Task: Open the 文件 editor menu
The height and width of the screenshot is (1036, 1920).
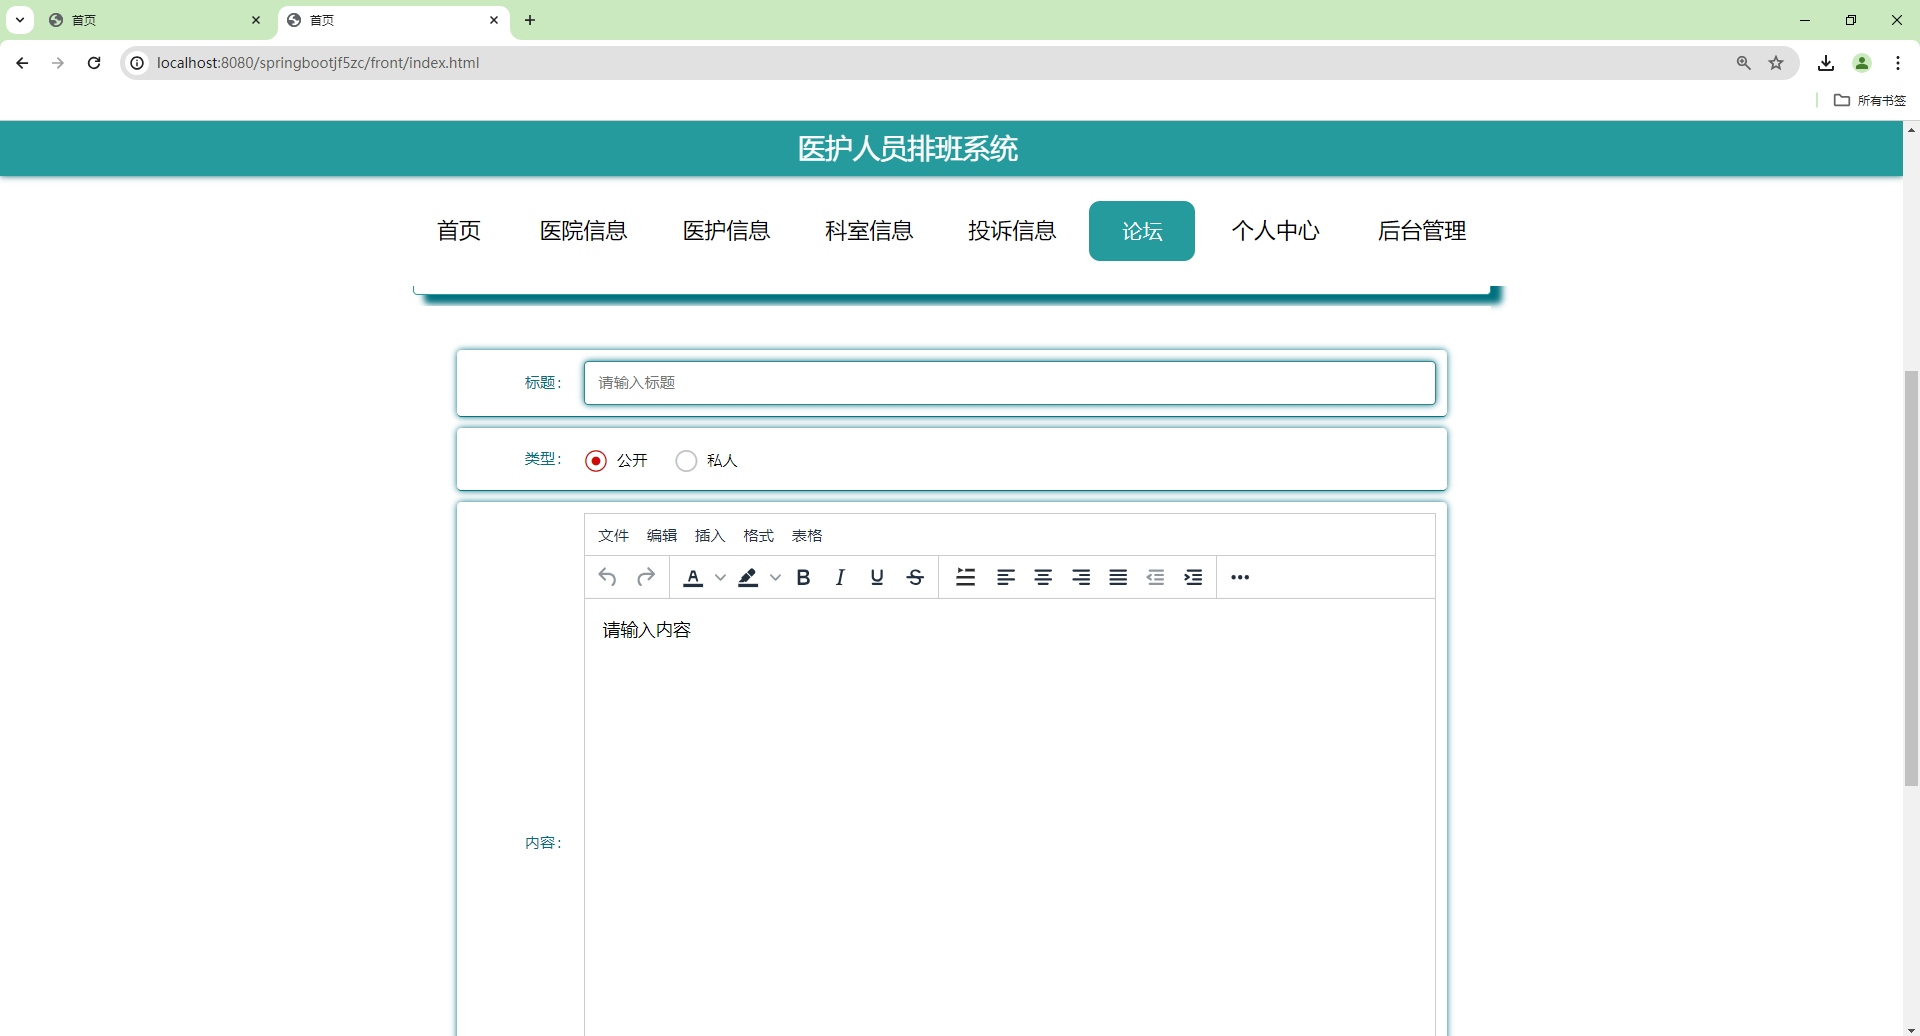Action: [x=613, y=536]
